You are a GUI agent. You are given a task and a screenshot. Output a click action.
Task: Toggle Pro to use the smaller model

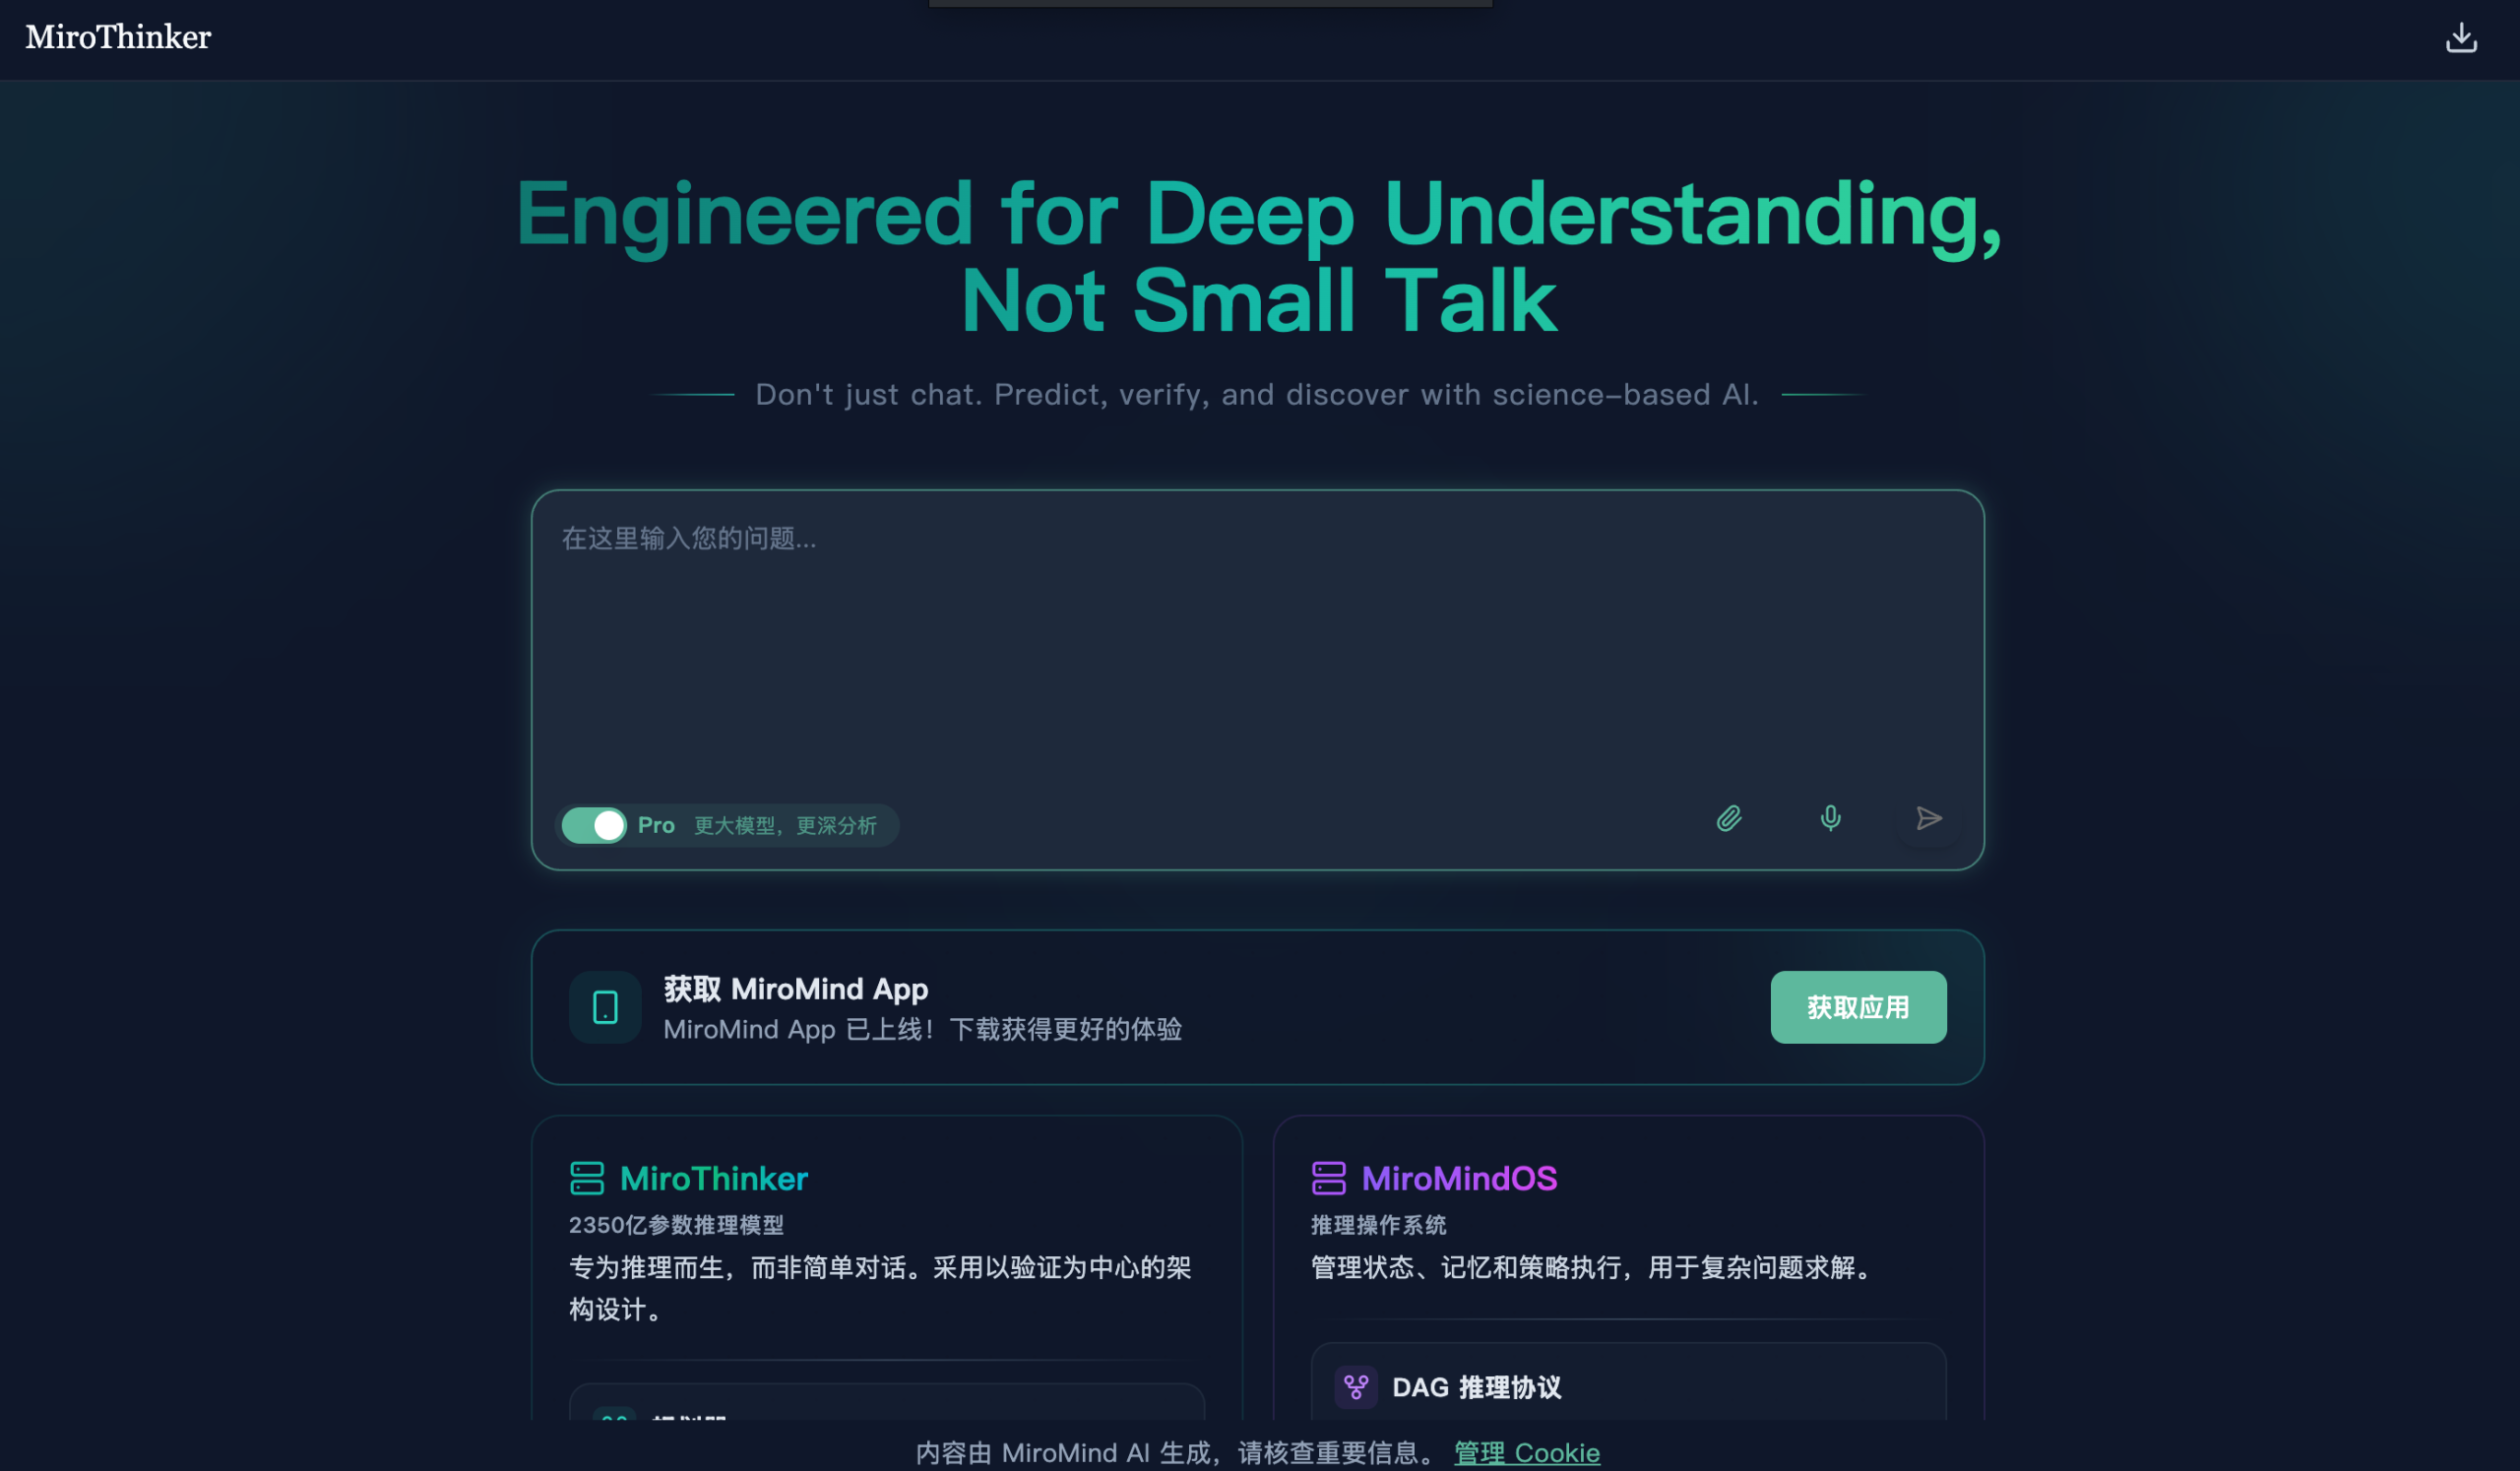593,825
